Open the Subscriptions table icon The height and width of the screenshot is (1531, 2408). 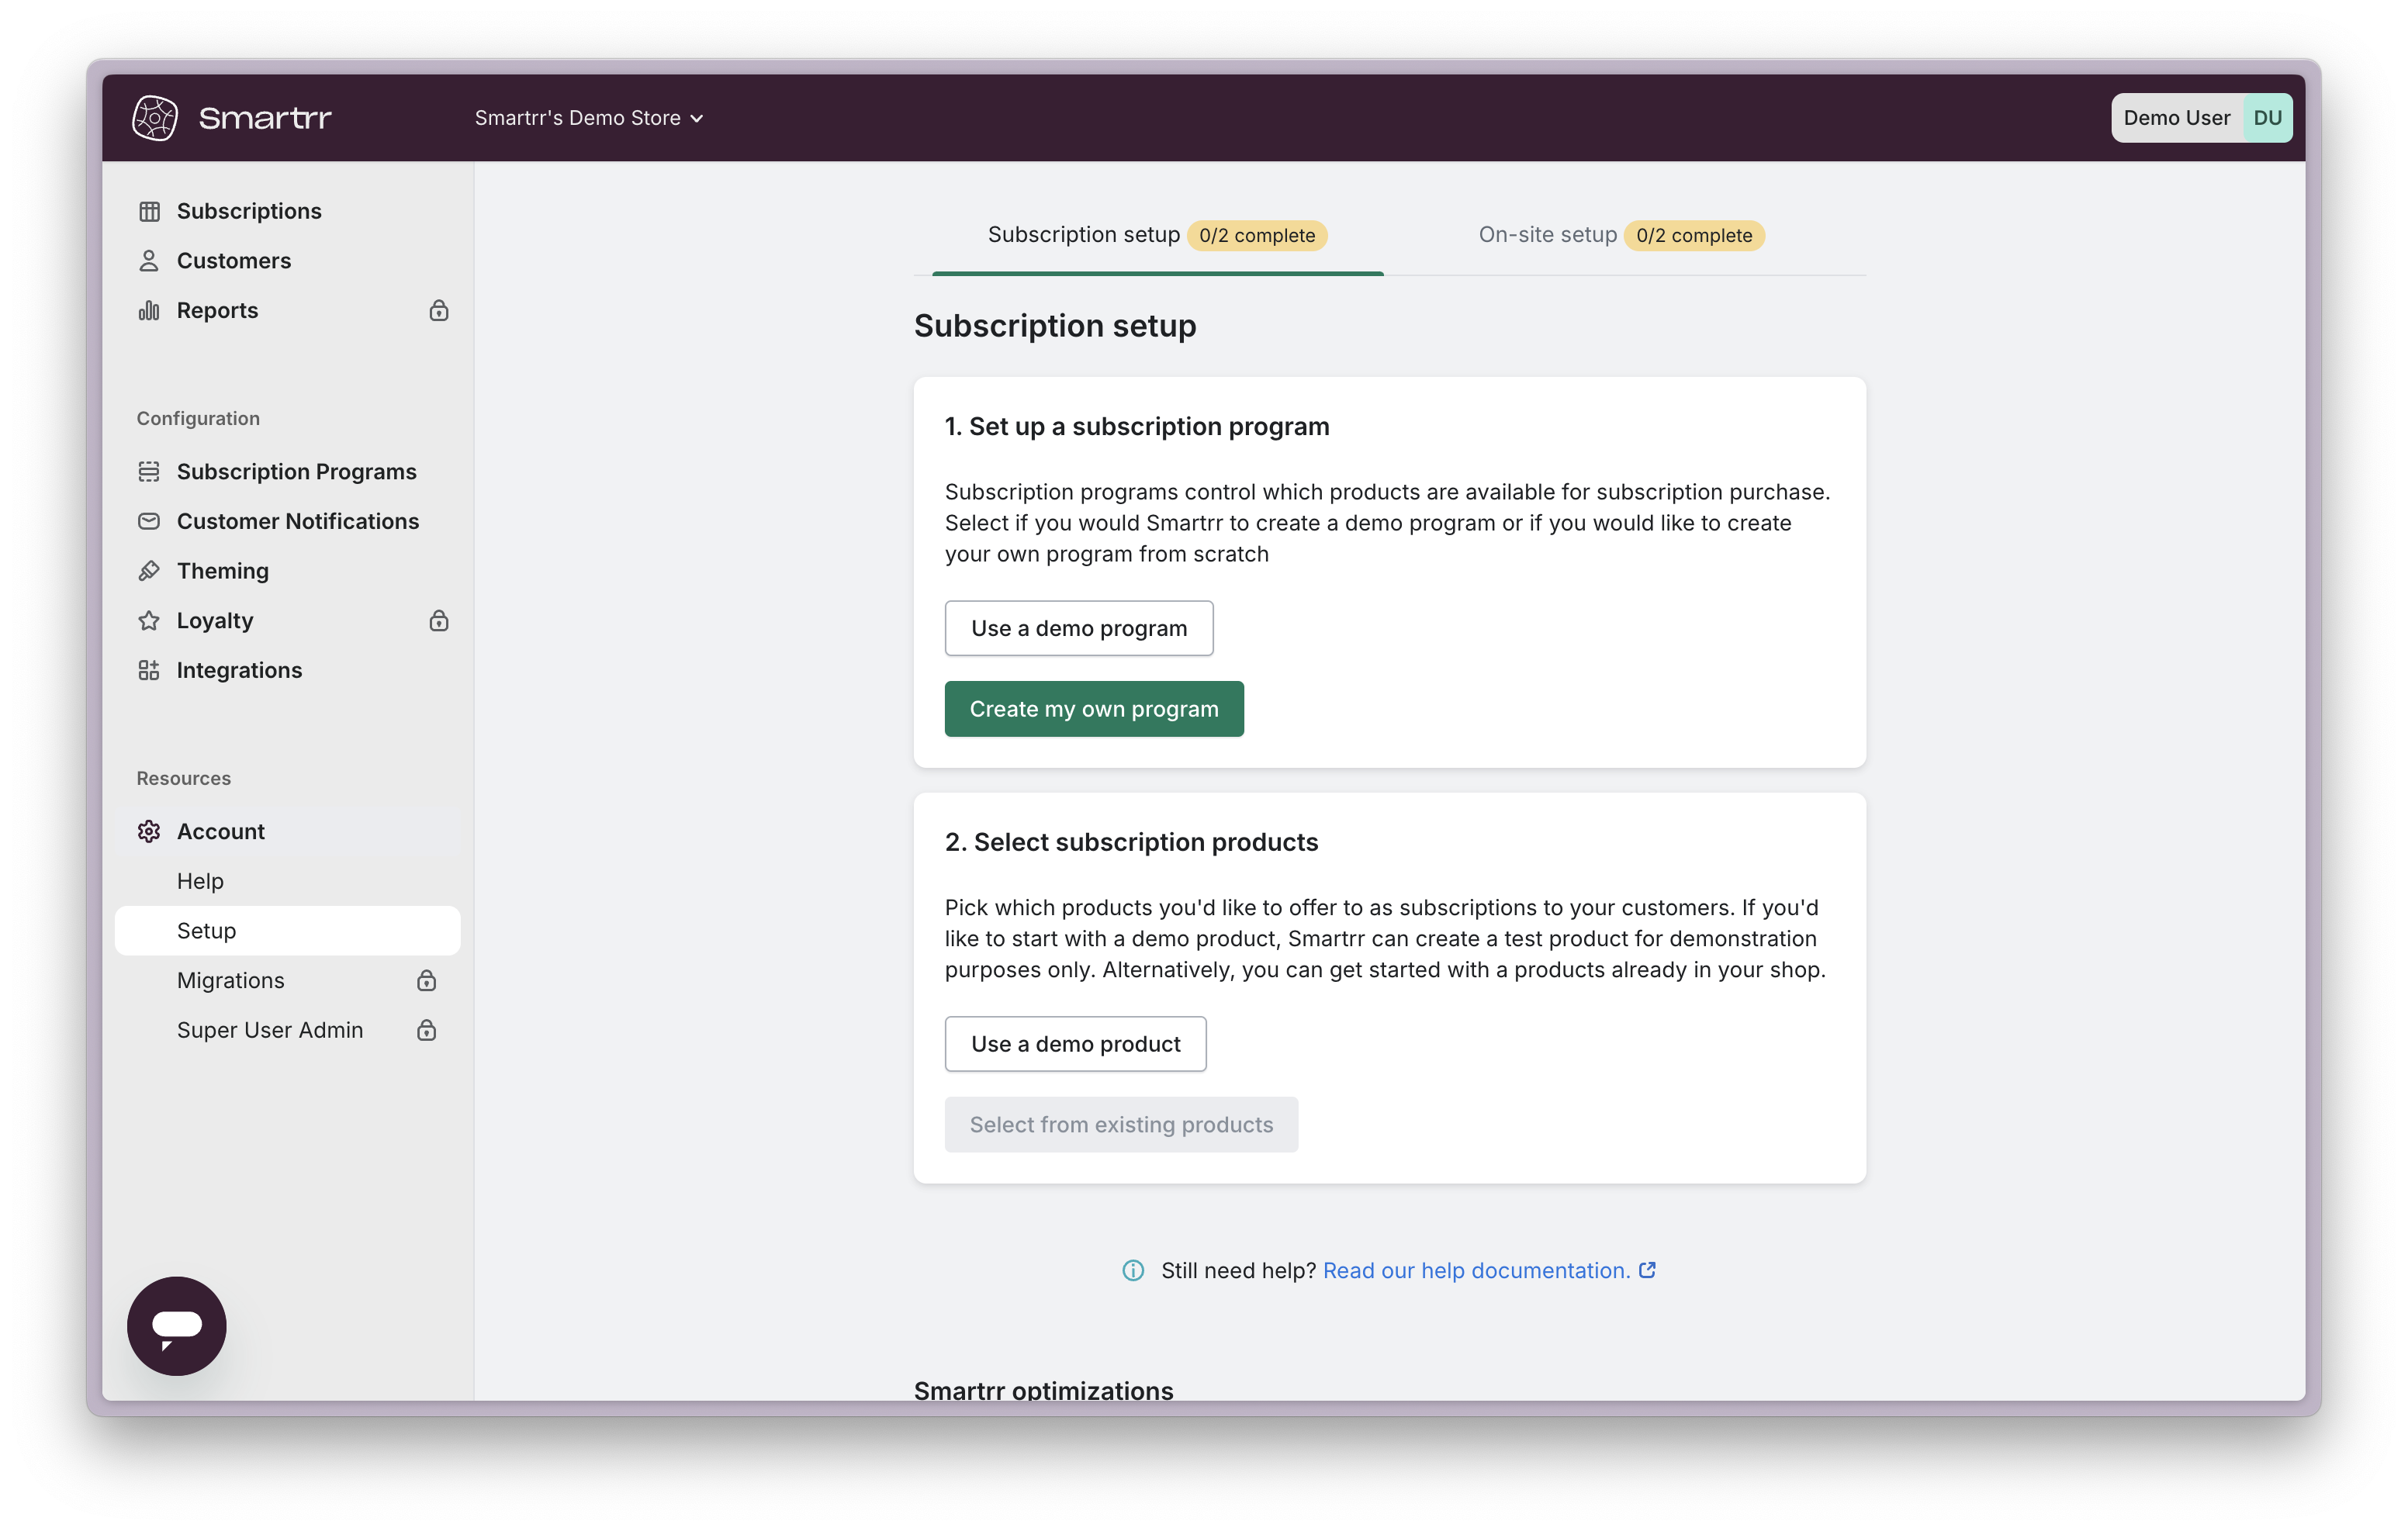tap(149, 211)
